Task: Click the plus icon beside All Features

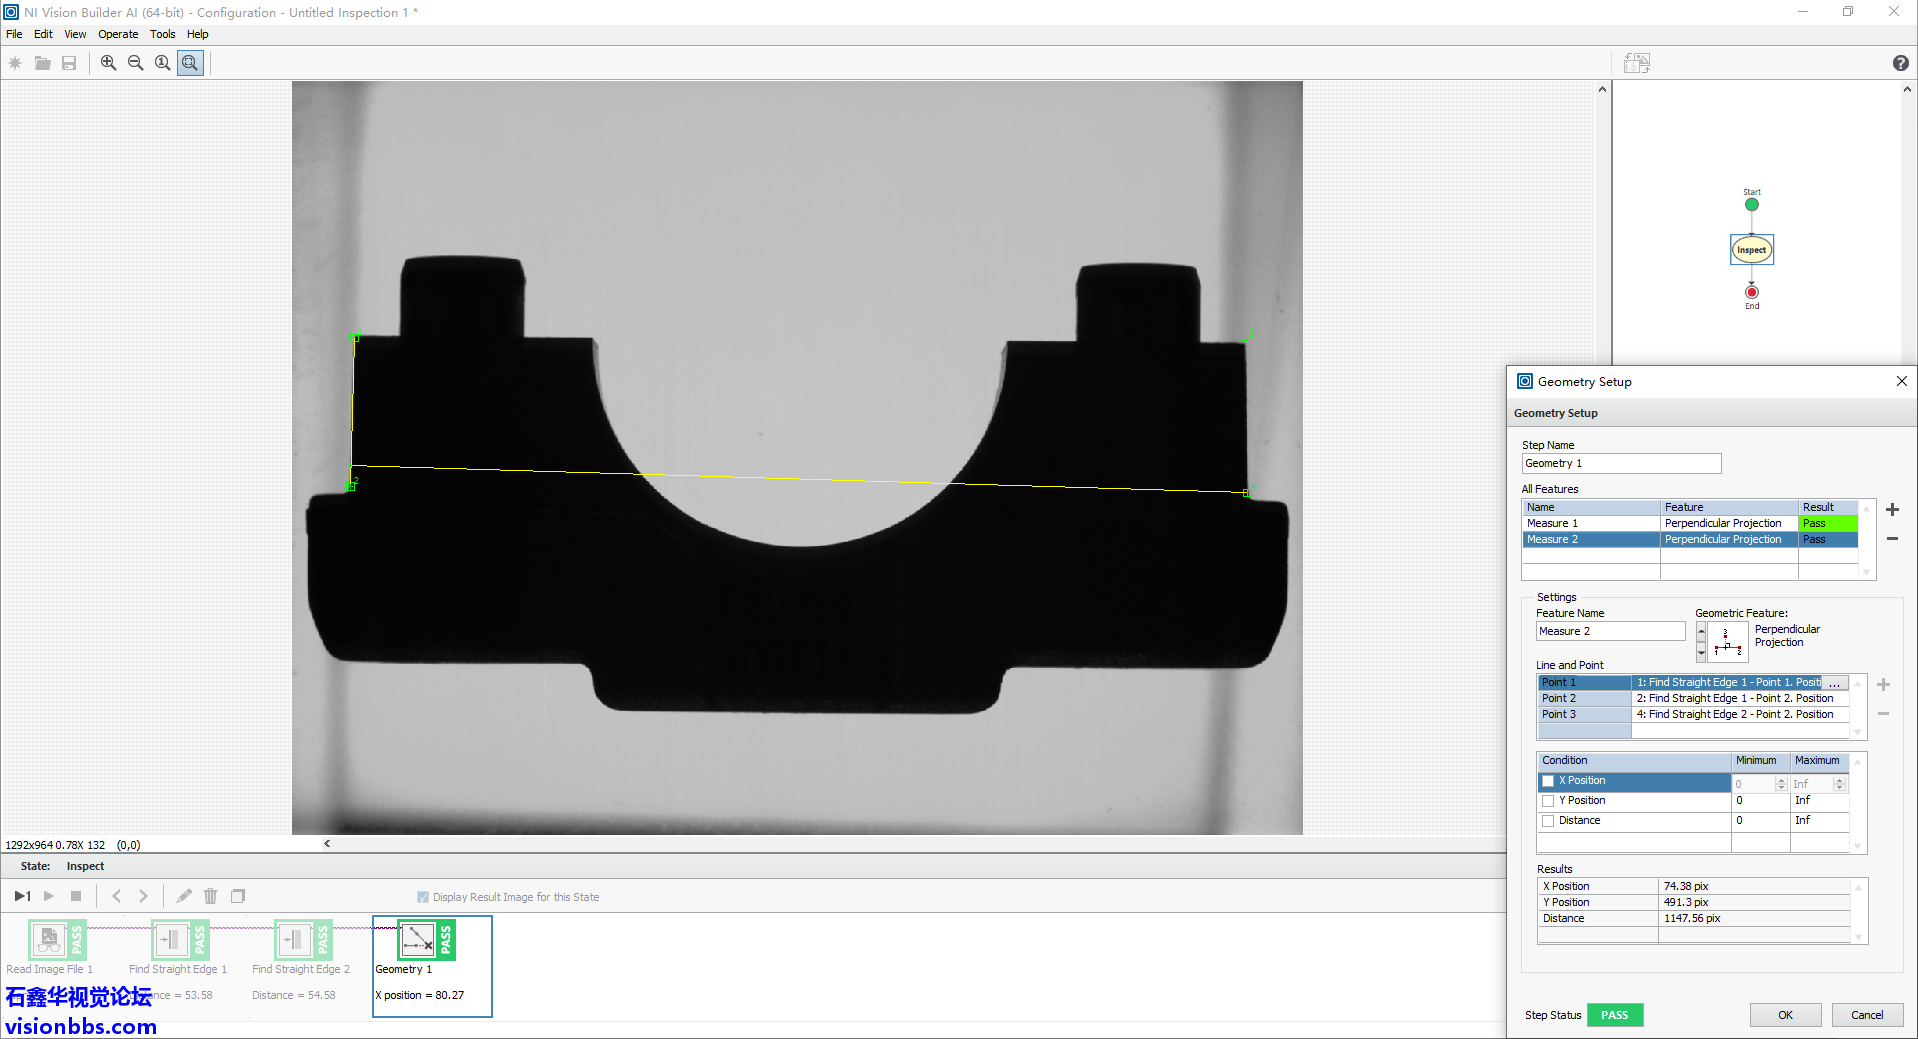Action: point(1892,510)
